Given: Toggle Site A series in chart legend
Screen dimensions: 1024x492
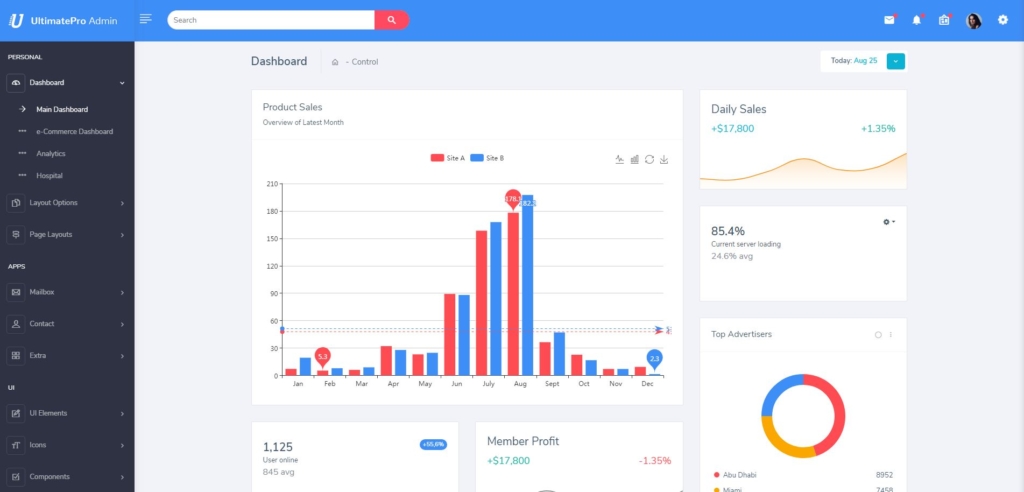Looking at the screenshot, I should click(x=447, y=158).
